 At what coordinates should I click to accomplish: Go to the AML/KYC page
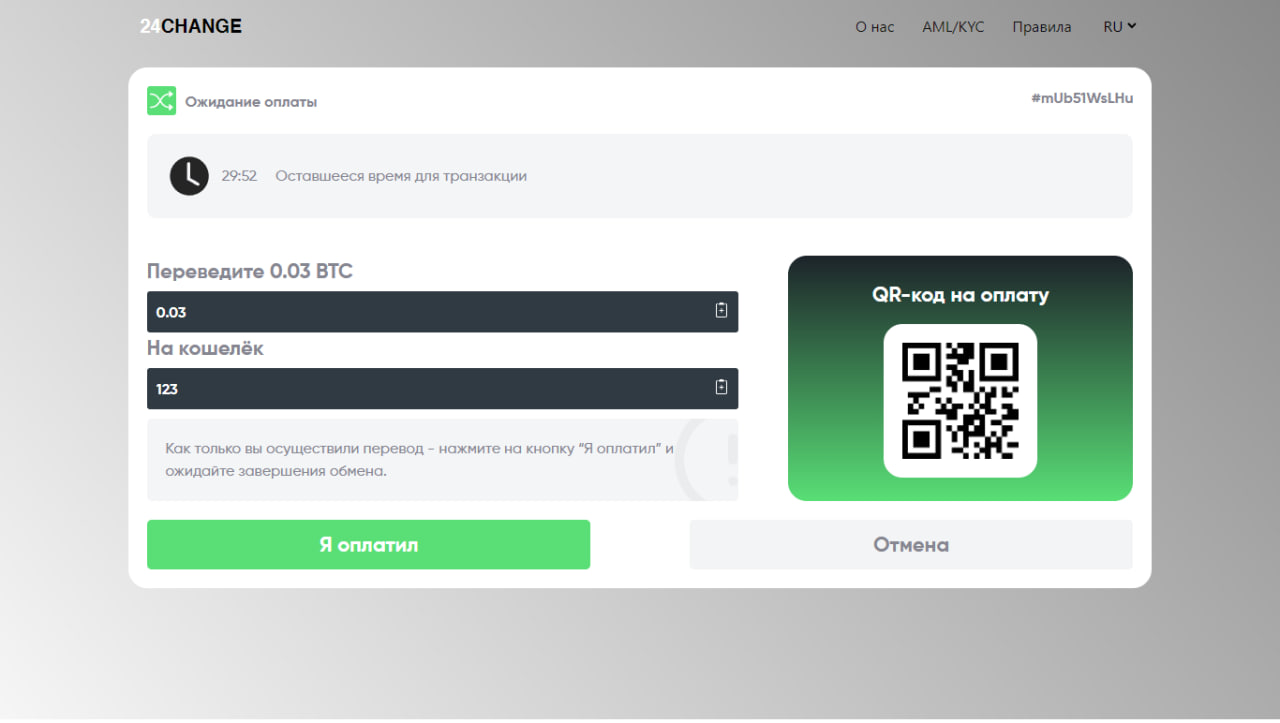pyautogui.click(x=953, y=27)
